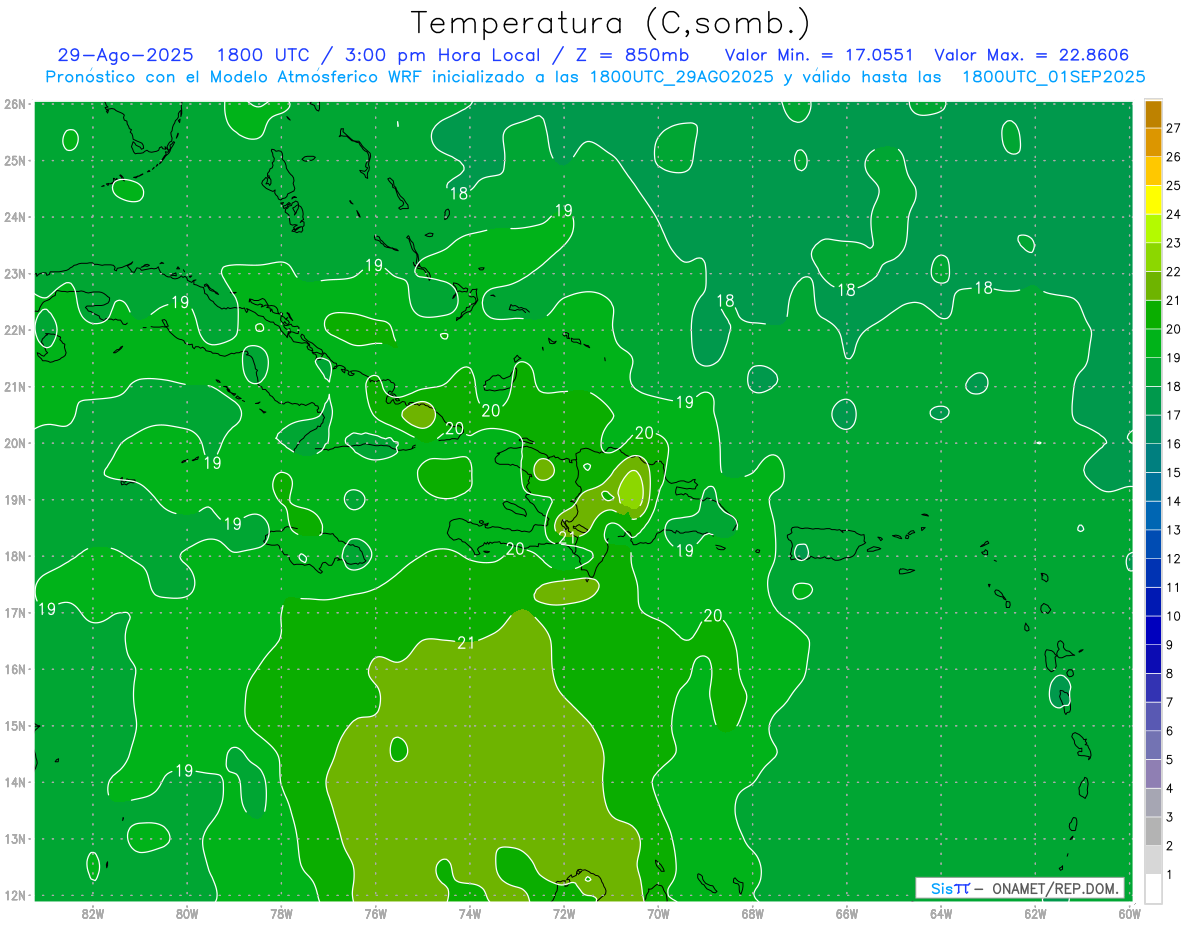1200x927 pixels.
Task: Select legend scale value 22
Action: click(1173, 272)
